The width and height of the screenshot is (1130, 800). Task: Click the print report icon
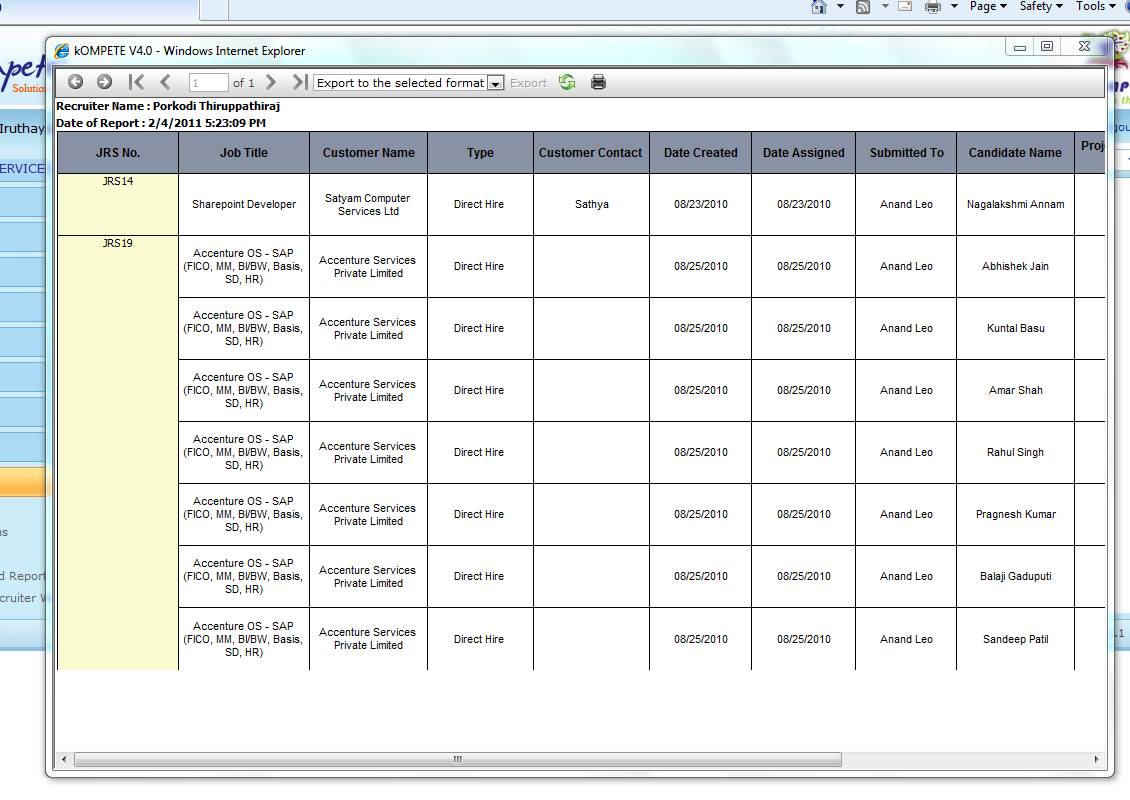598,82
